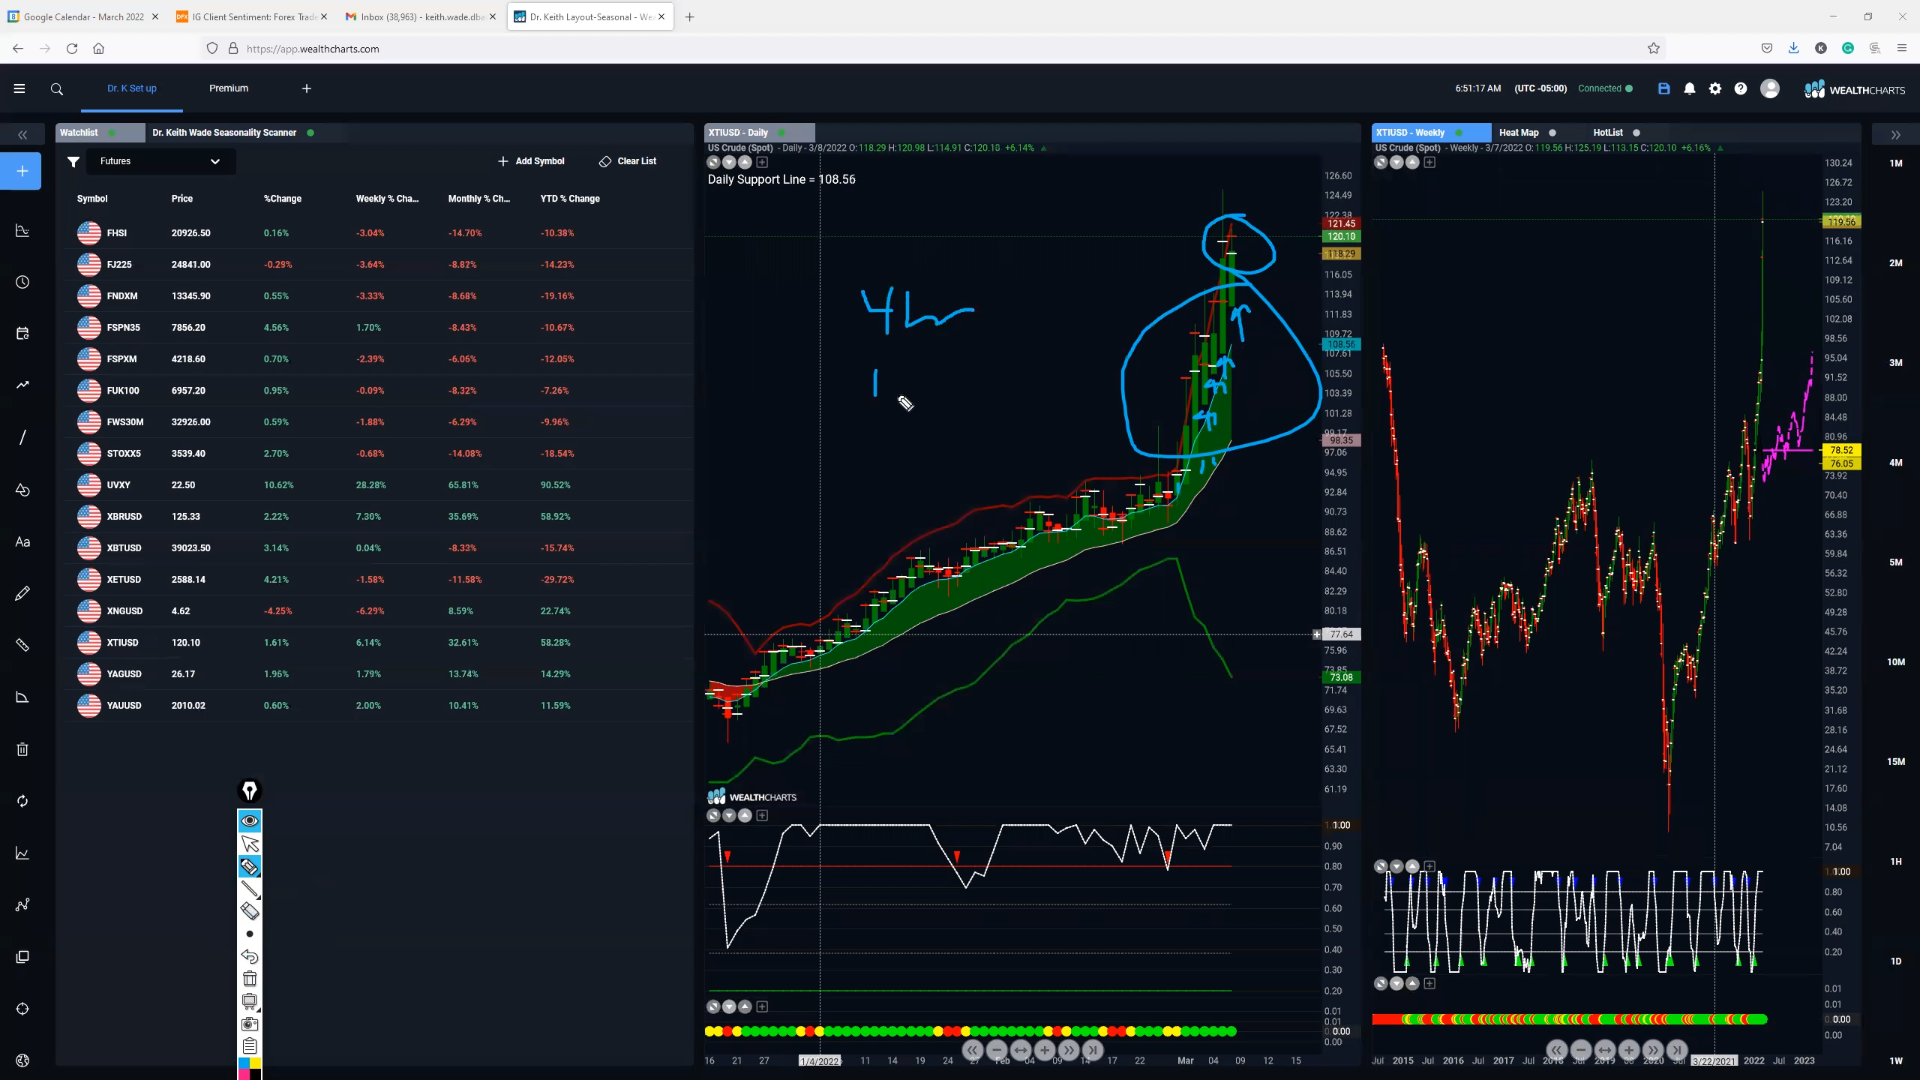The image size is (1920, 1080).
Task: Select the 1D timeframe button
Action: pos(1896,961)
